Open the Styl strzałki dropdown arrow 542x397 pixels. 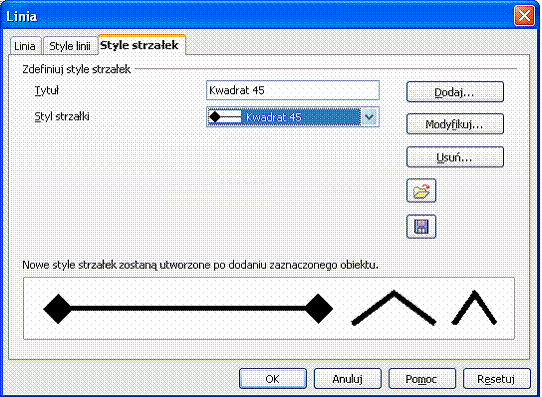(369, 117)
